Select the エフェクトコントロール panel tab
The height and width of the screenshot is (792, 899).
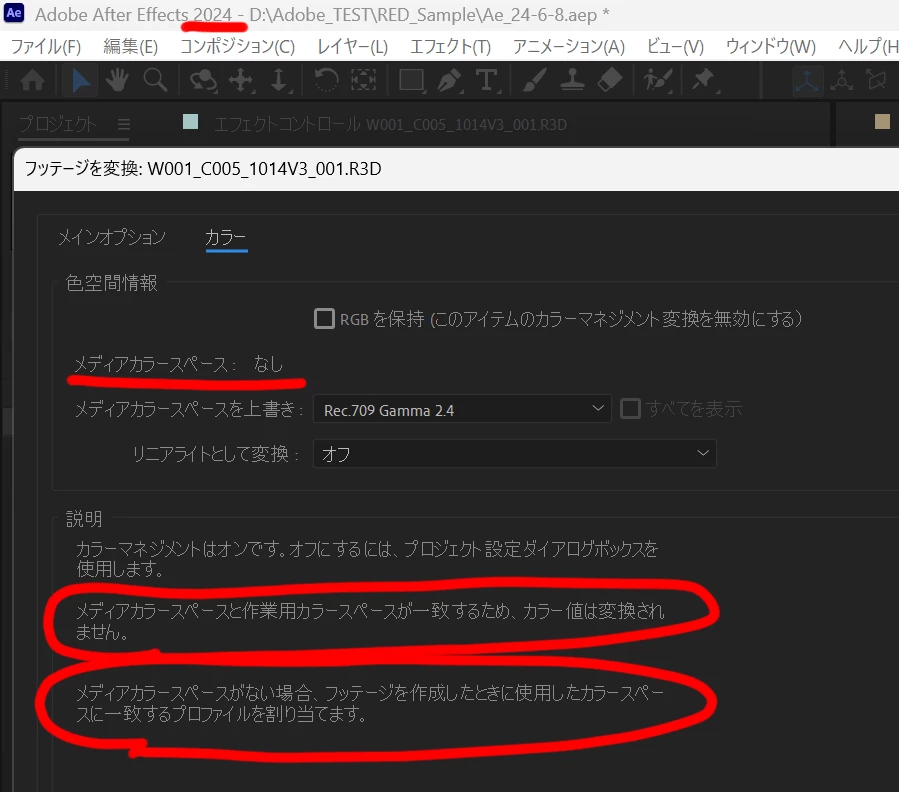(390, 124)
